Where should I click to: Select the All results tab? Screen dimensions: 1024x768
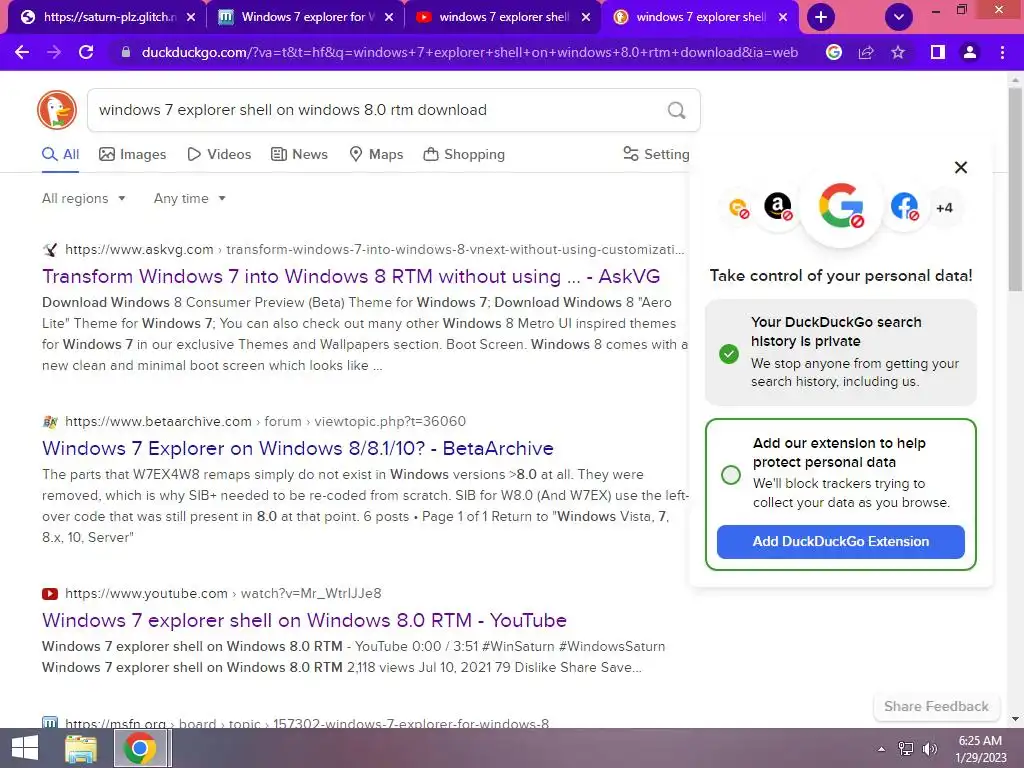[61, 155]
